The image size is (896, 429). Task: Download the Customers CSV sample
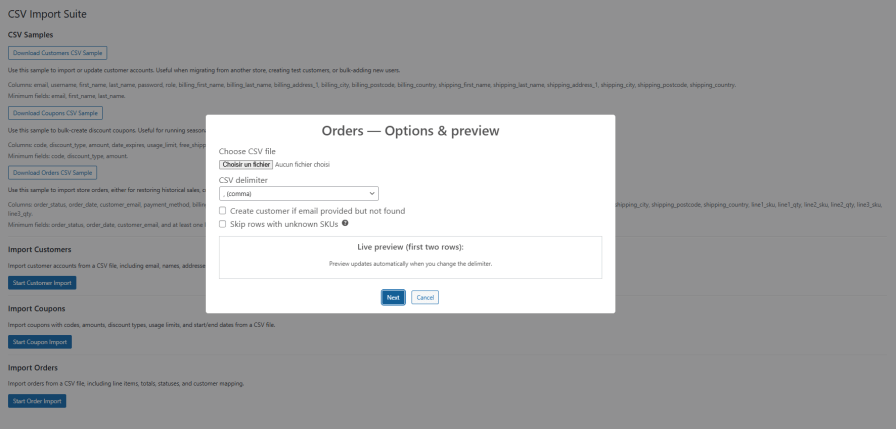click(57, 53)
